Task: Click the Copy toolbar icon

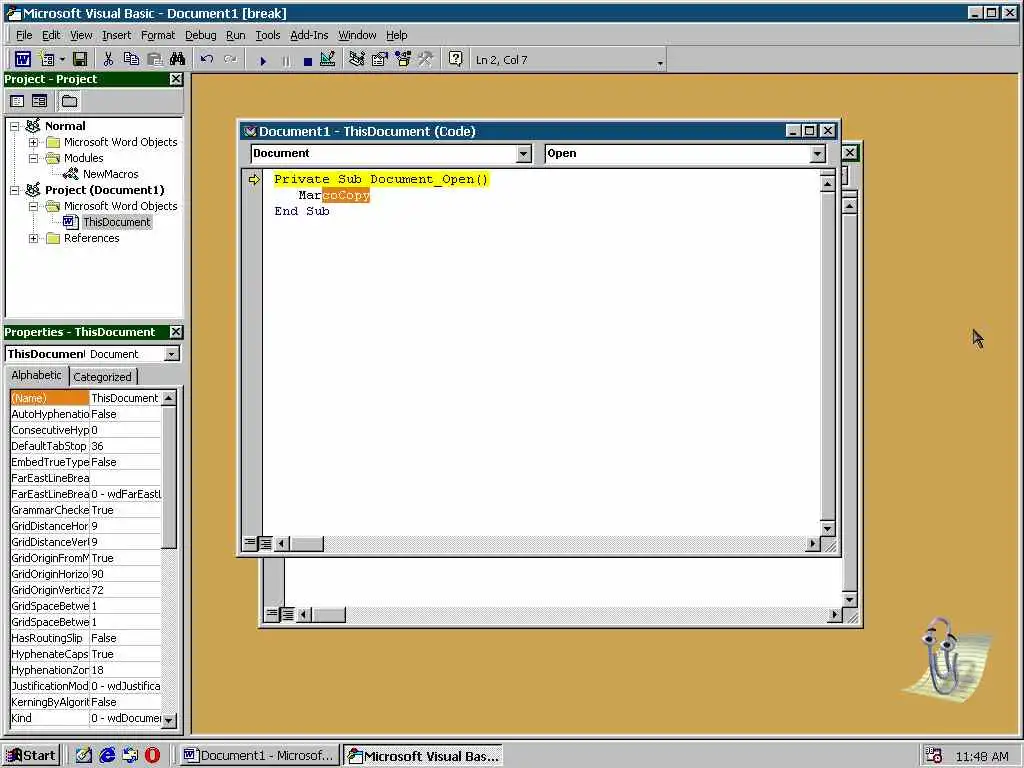Action: pyautogui.click(x=131, y=59)
